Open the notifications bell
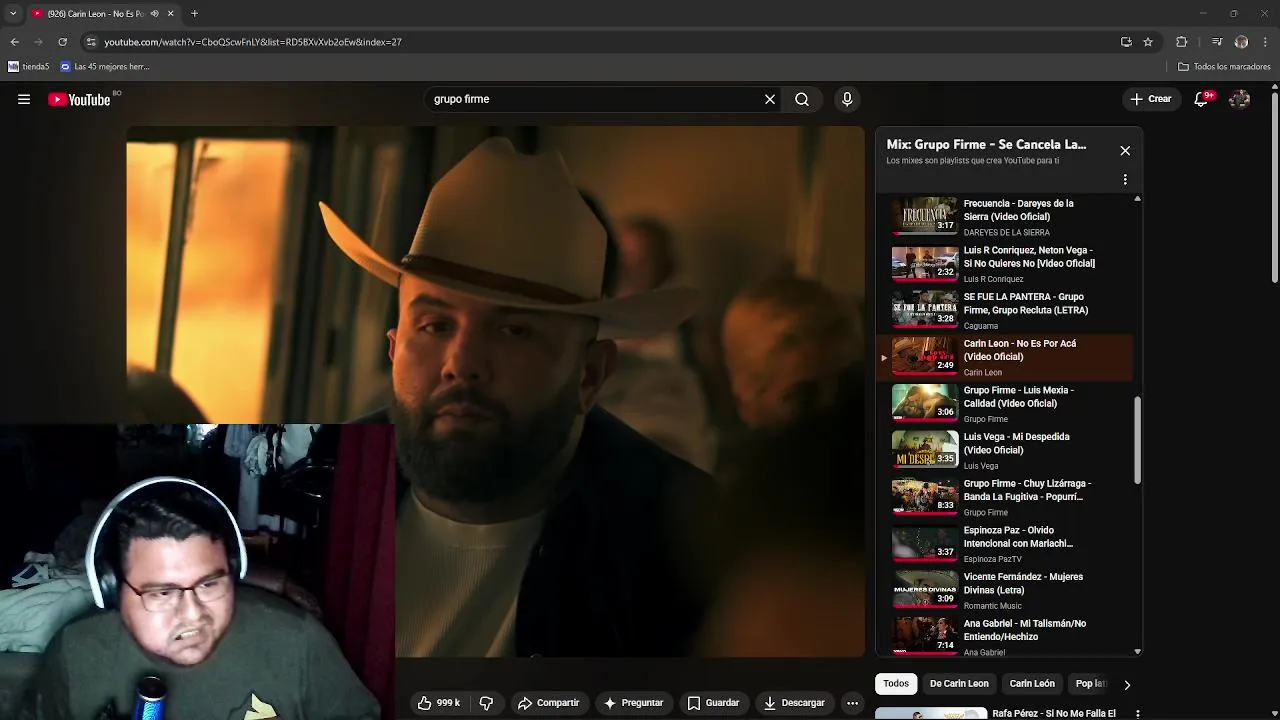 (1202, 99)
